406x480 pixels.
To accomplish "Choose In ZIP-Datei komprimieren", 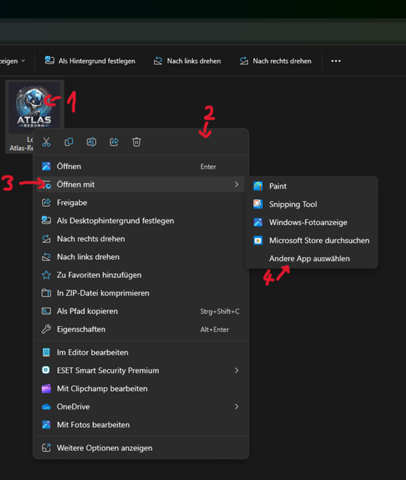I will (x=141, y=293).
